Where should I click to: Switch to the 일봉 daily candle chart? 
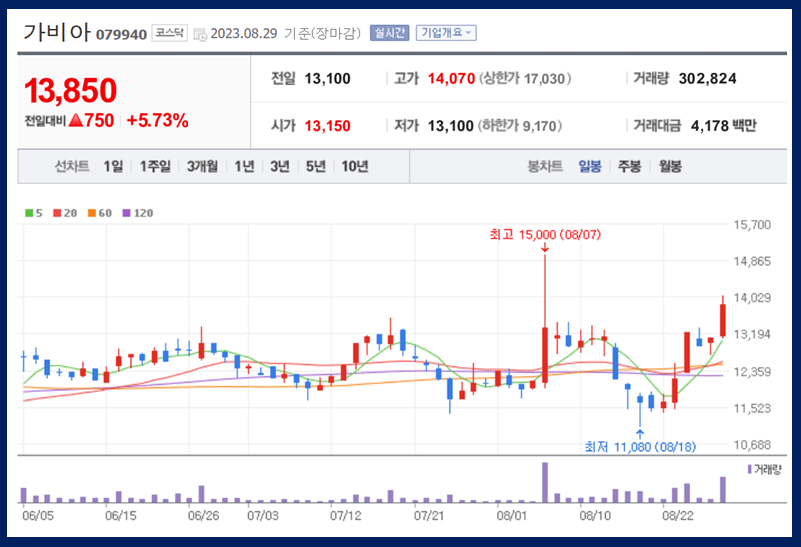coord(590,167)
